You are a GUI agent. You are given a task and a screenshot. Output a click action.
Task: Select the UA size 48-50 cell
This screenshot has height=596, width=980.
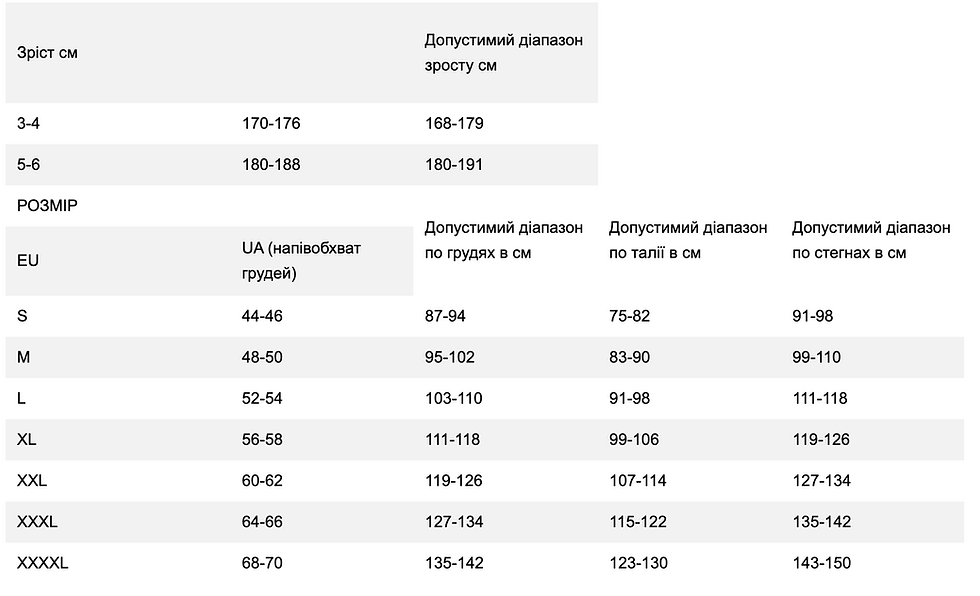pyautogui.click(x=262, y=357)
